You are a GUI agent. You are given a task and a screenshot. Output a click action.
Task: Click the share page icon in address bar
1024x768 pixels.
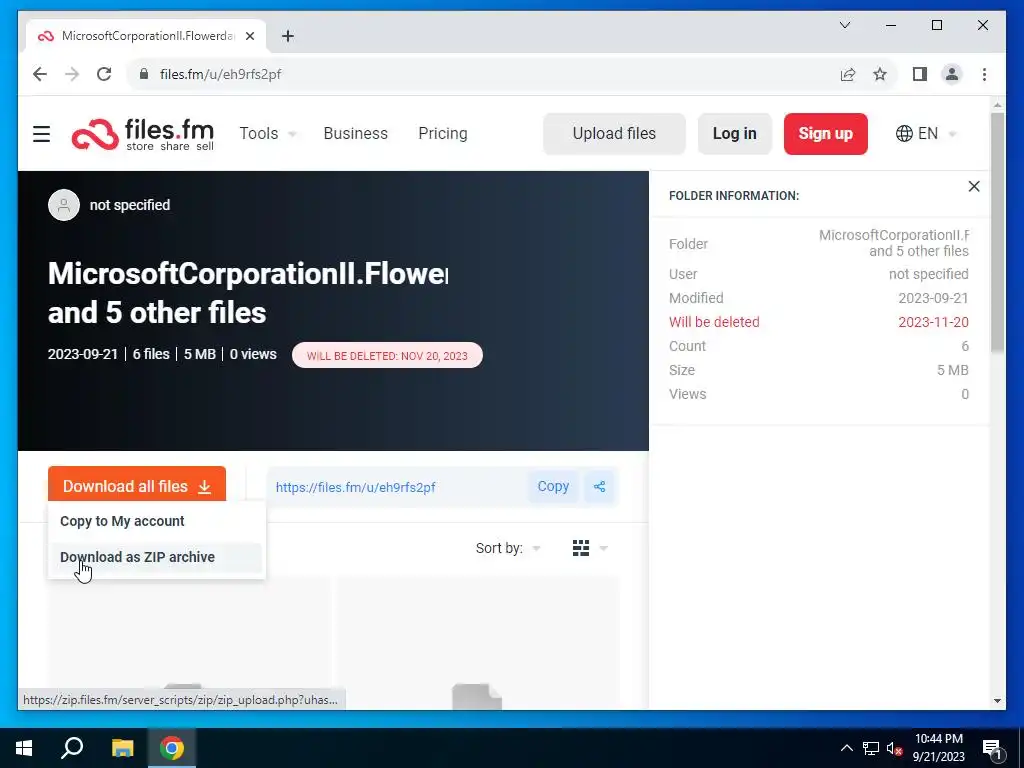tap(848, 74)
